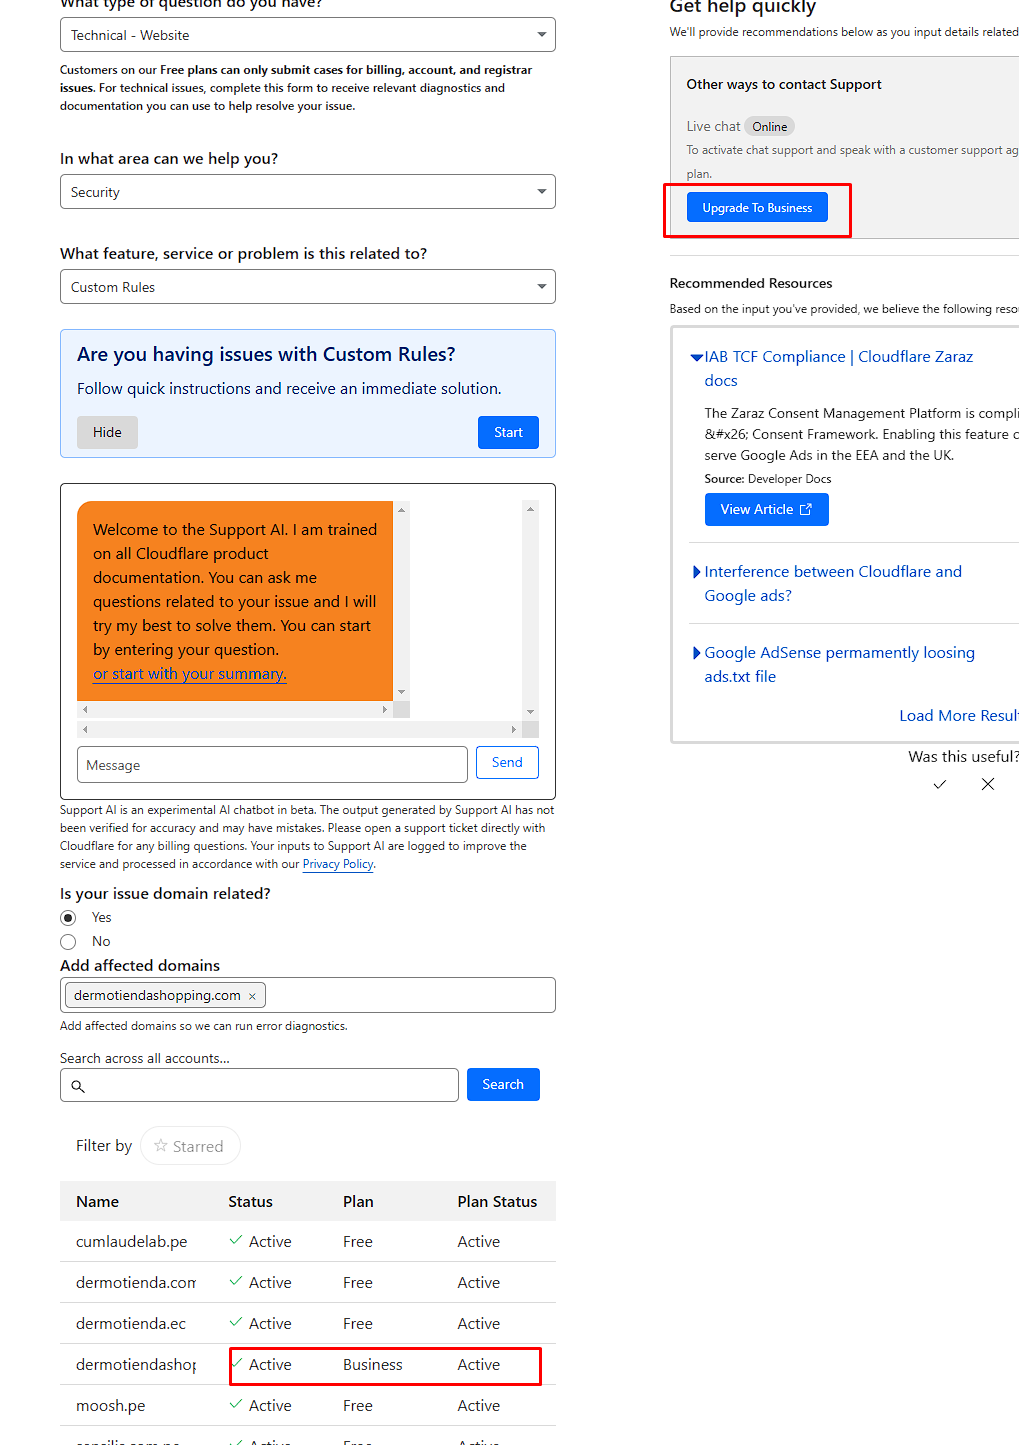The image size is (1019, 1445).
Task: Select dermotienda.com in the domain table
Action: pyautogui.click(x=136, y=1283)
